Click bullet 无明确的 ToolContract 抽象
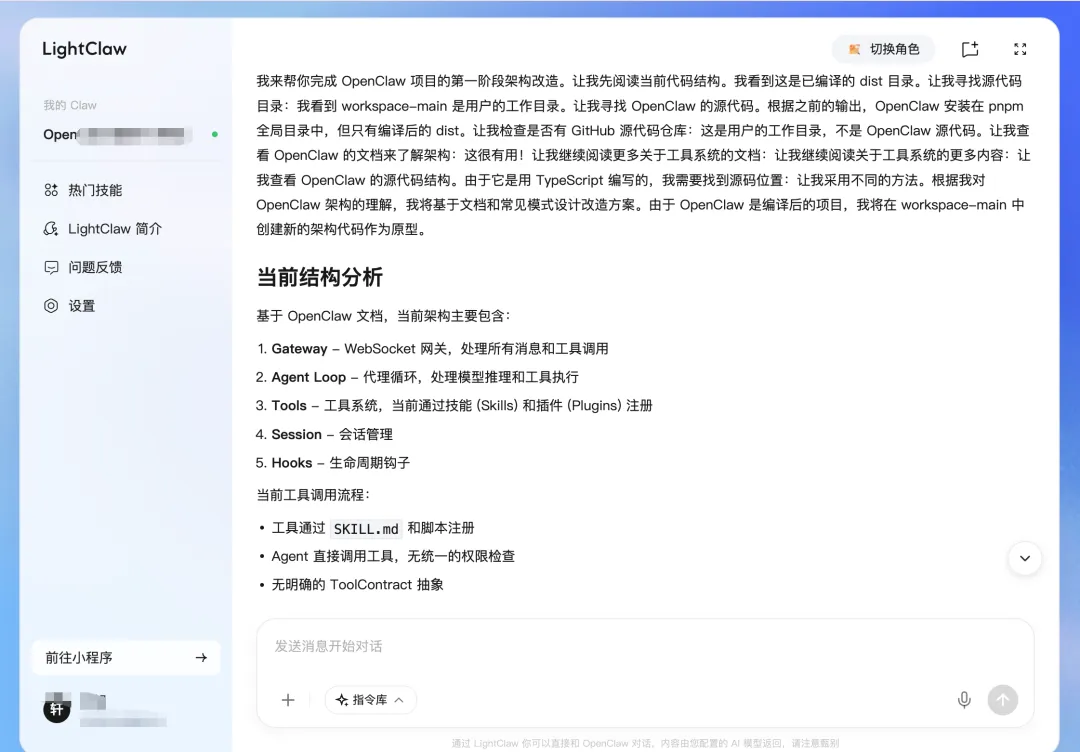Image resolution: width=1080 pixels, height=752 pixels. 357,585
